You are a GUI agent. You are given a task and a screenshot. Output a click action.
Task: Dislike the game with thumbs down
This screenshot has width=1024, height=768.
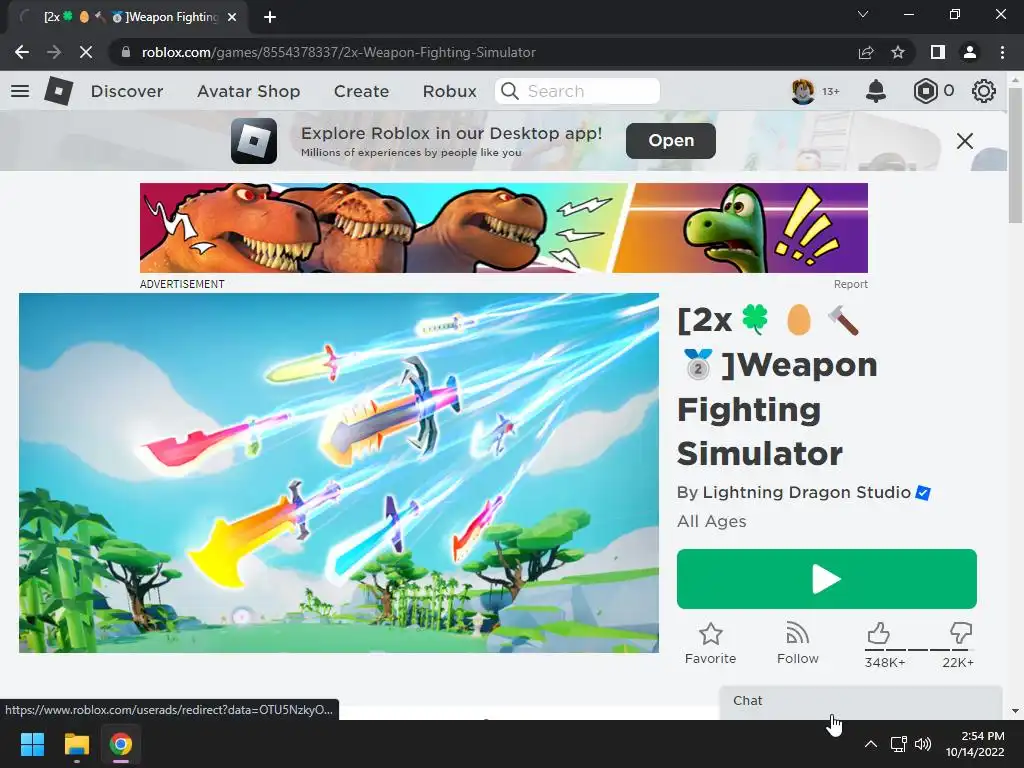tap(961, 633)
